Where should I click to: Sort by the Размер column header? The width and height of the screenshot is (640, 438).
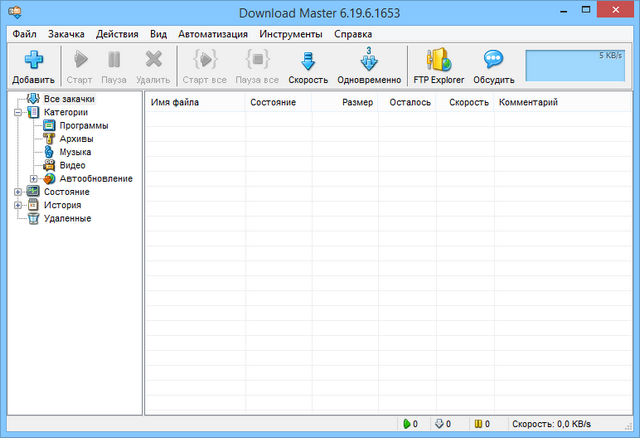(x=357, y=102)
